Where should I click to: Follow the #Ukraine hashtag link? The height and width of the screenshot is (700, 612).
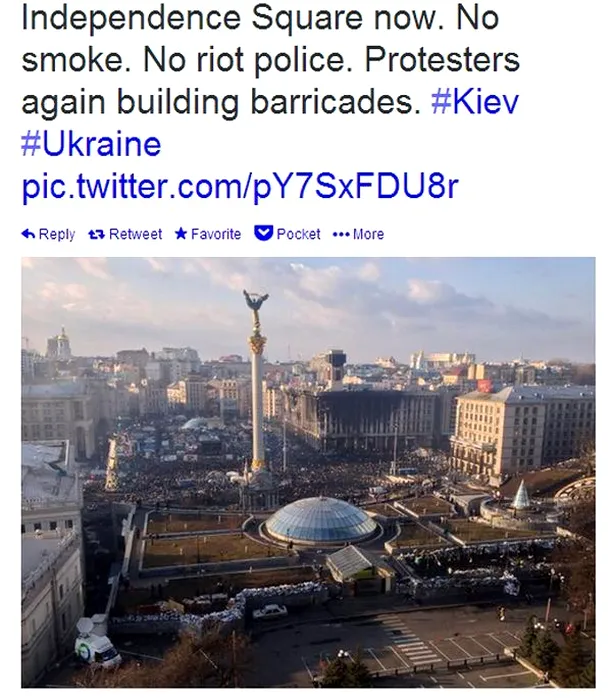pyautogui.click(x=91, y=144)
